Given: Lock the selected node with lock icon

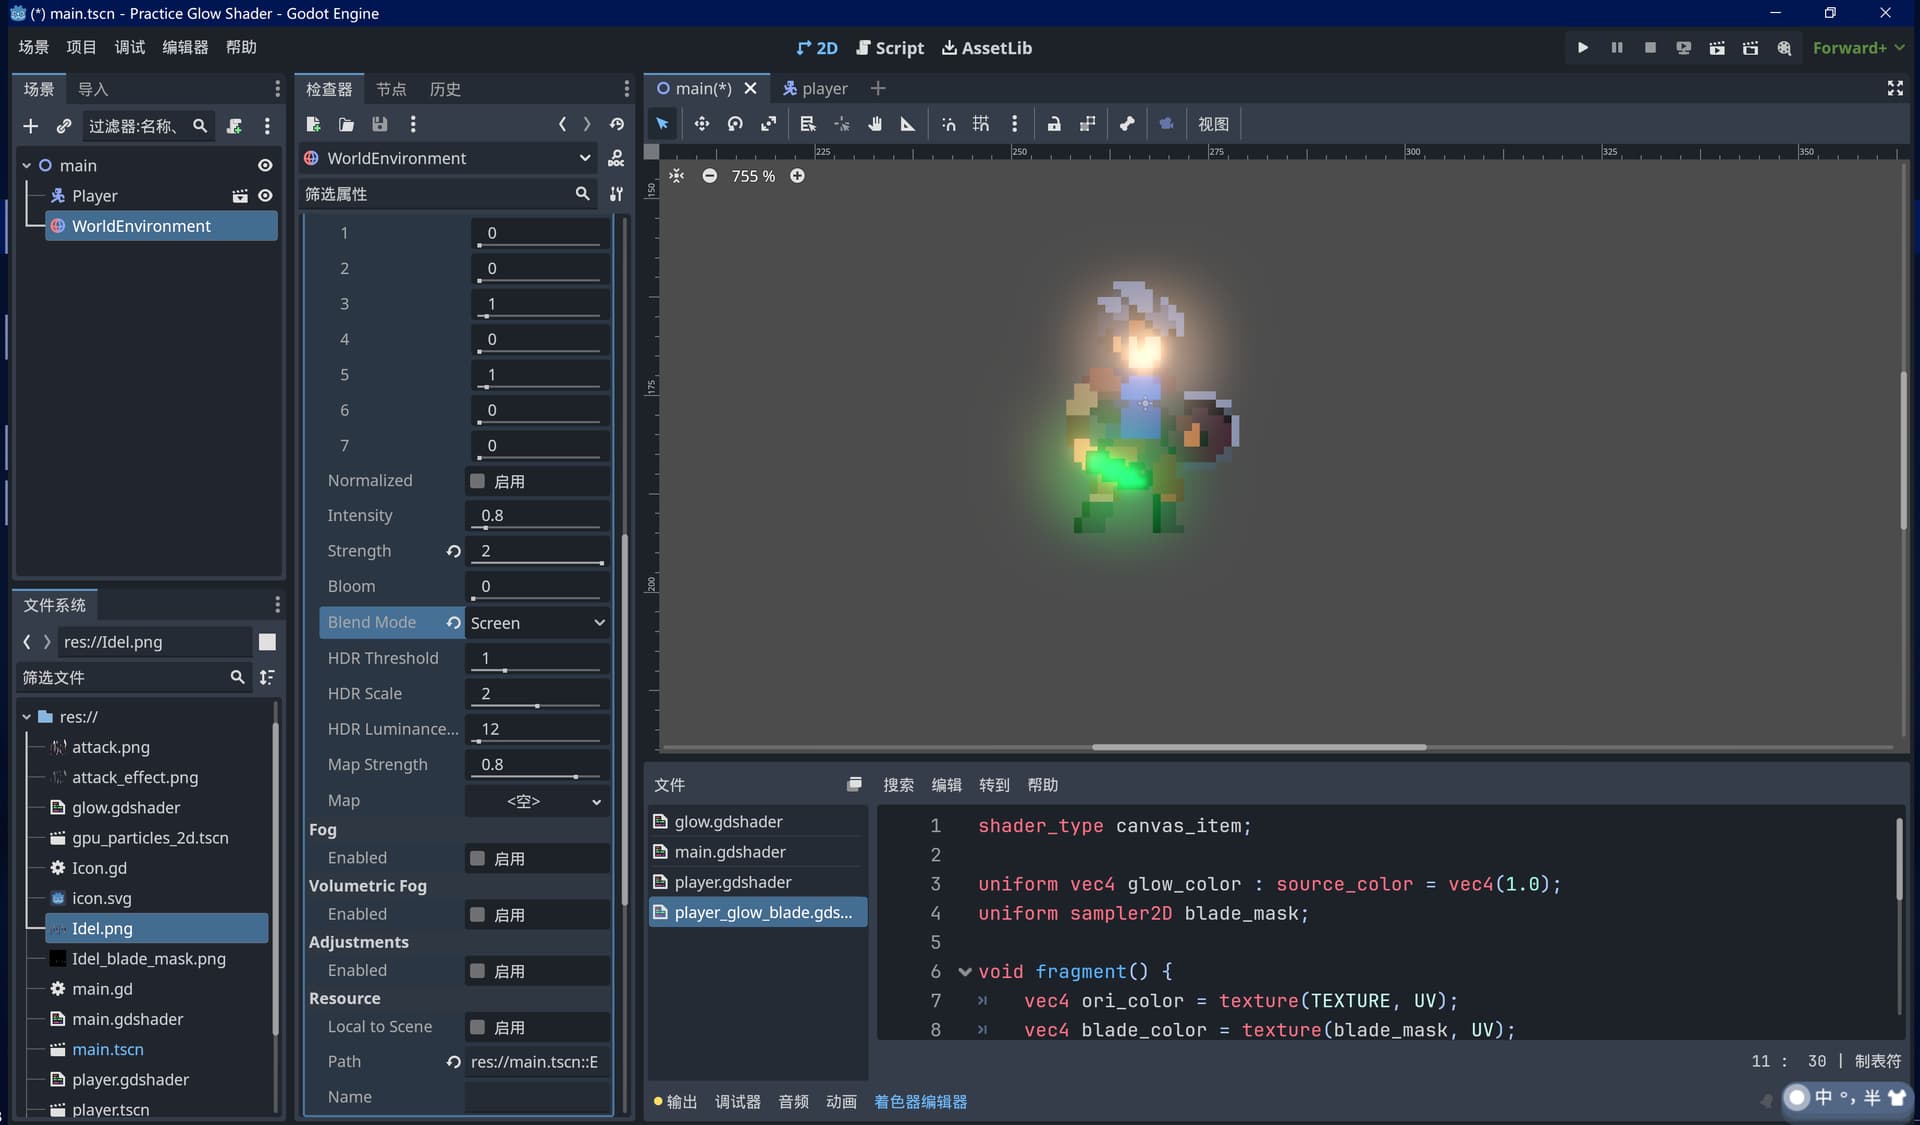Looking at the screenshot, I should [1054, 124].
